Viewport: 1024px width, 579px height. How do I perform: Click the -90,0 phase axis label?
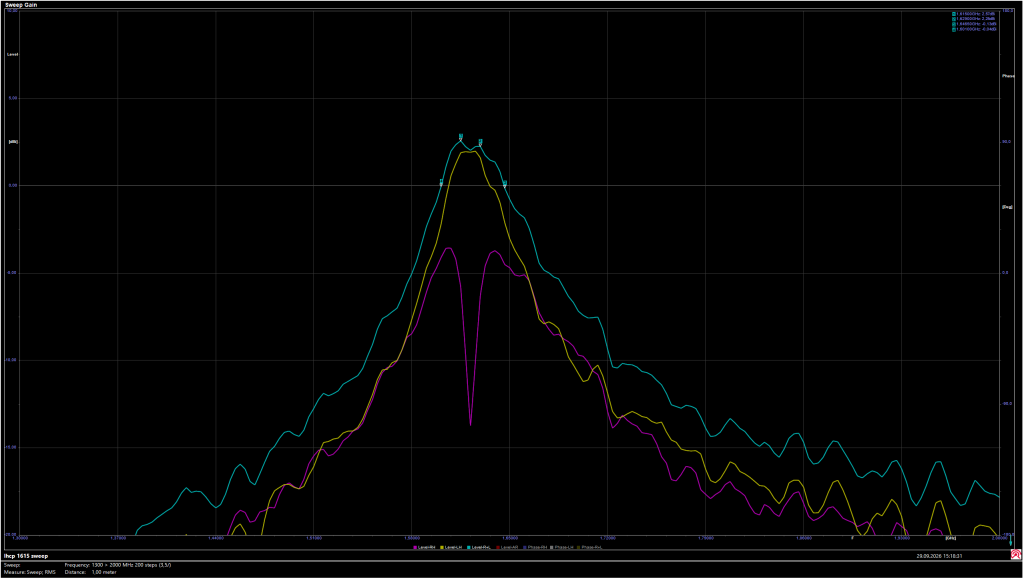1007,403
